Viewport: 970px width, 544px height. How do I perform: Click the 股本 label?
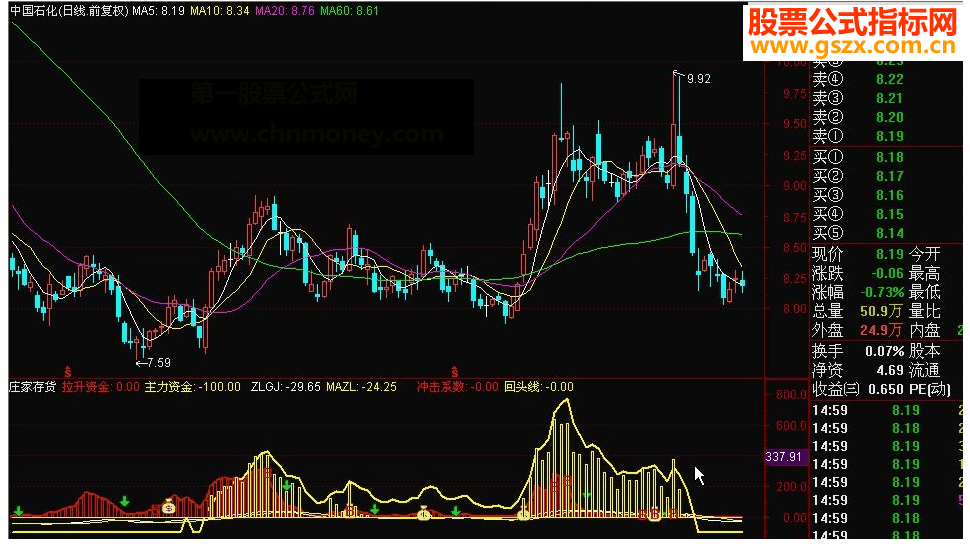tap(925, 352)
